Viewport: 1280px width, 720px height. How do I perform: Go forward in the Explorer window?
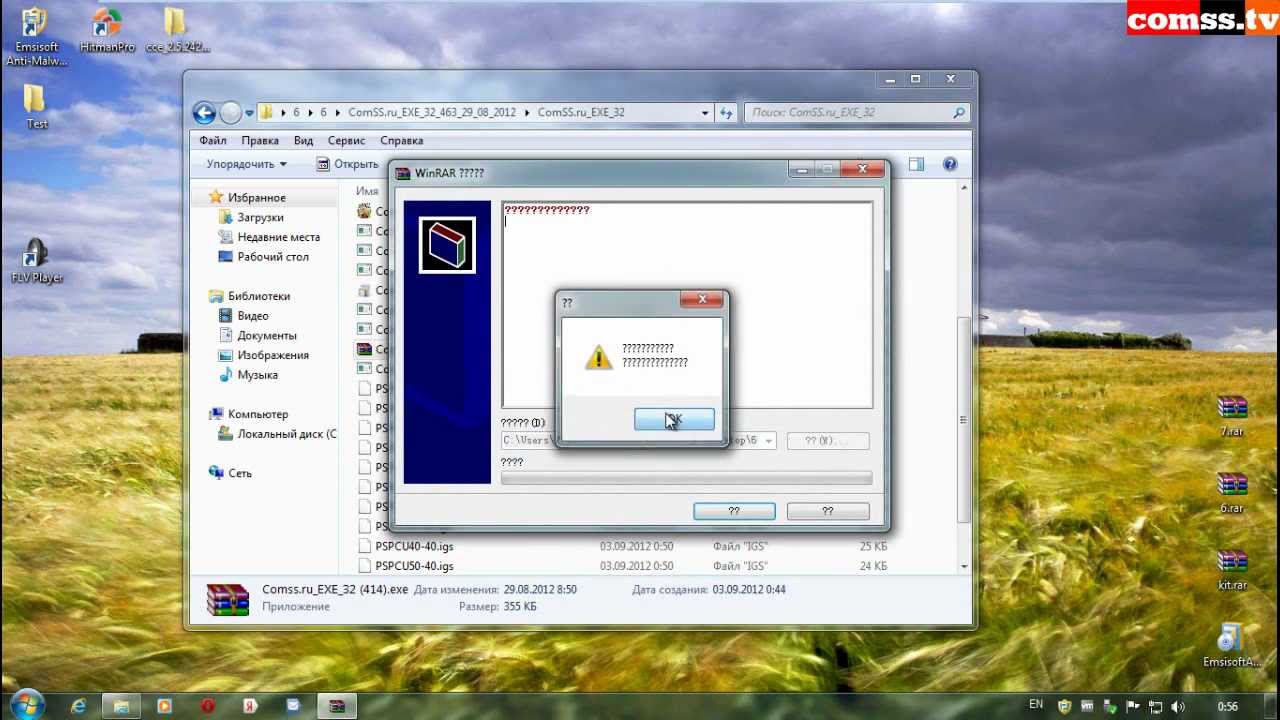pyautogui.click(x=230, y=113)
